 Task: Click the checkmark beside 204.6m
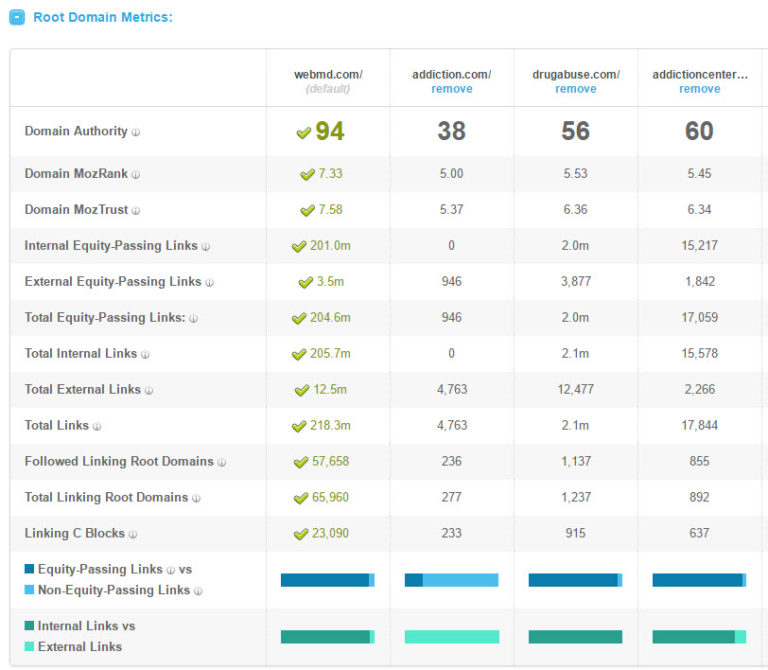pos(299,318)
